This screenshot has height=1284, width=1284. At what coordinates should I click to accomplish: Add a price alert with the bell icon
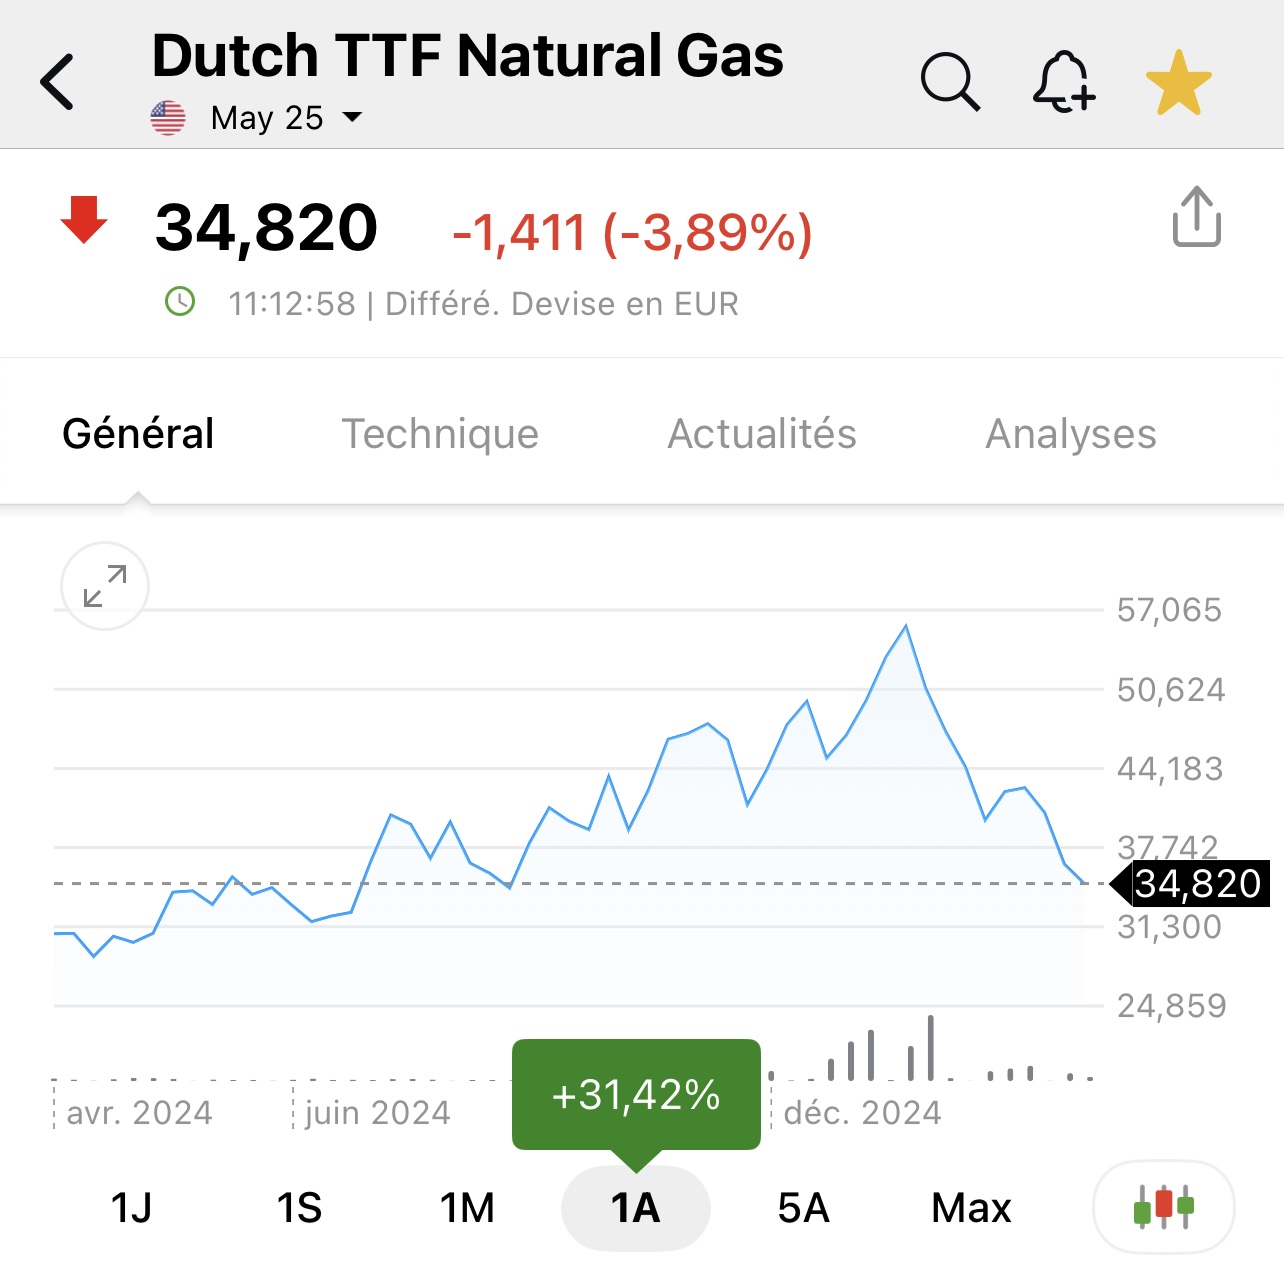tap(1064, 81)
